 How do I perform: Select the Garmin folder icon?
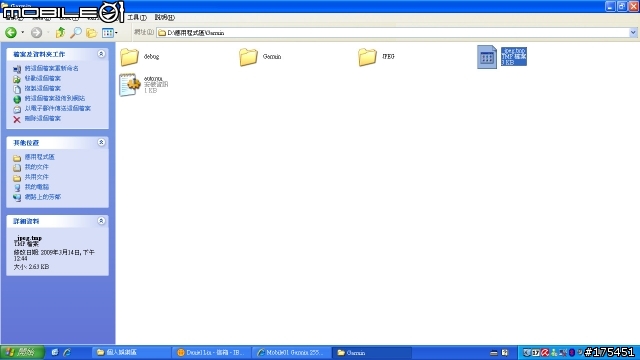pyautogui.click(x=248, y=57)
